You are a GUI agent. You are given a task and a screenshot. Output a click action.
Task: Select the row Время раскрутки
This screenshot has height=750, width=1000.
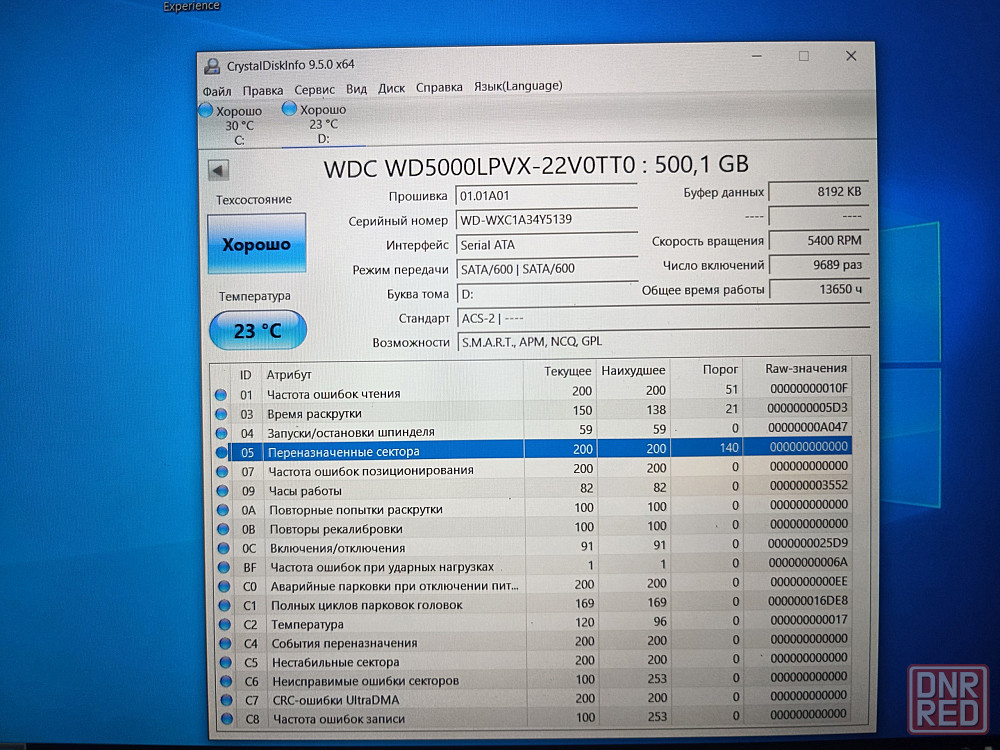(x=533, y=411)
